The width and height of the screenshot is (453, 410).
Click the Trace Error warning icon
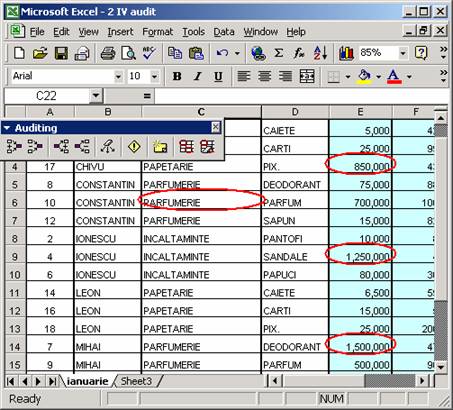pyautogui.click(x=134, y=146)
